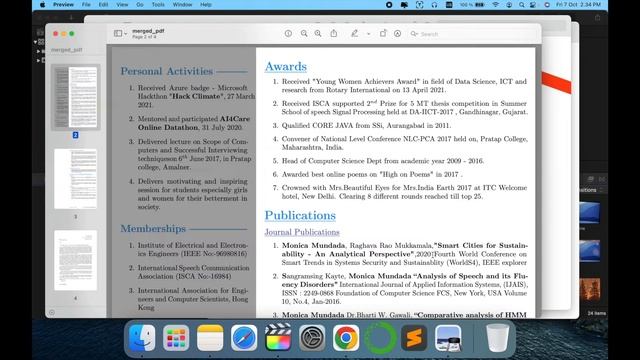Launch Safari from the Dock
This screenshot has height=360, width=640.
coord(244,338)
